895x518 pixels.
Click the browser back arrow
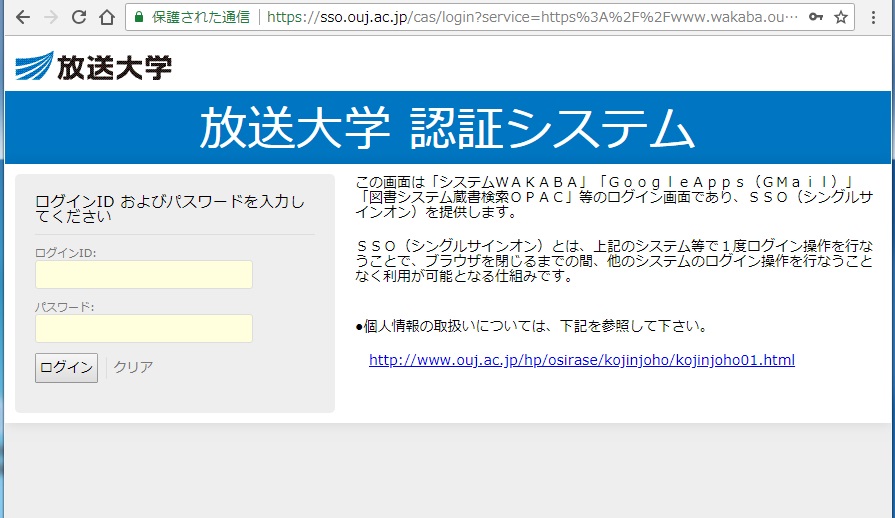(x=23, y=17)
